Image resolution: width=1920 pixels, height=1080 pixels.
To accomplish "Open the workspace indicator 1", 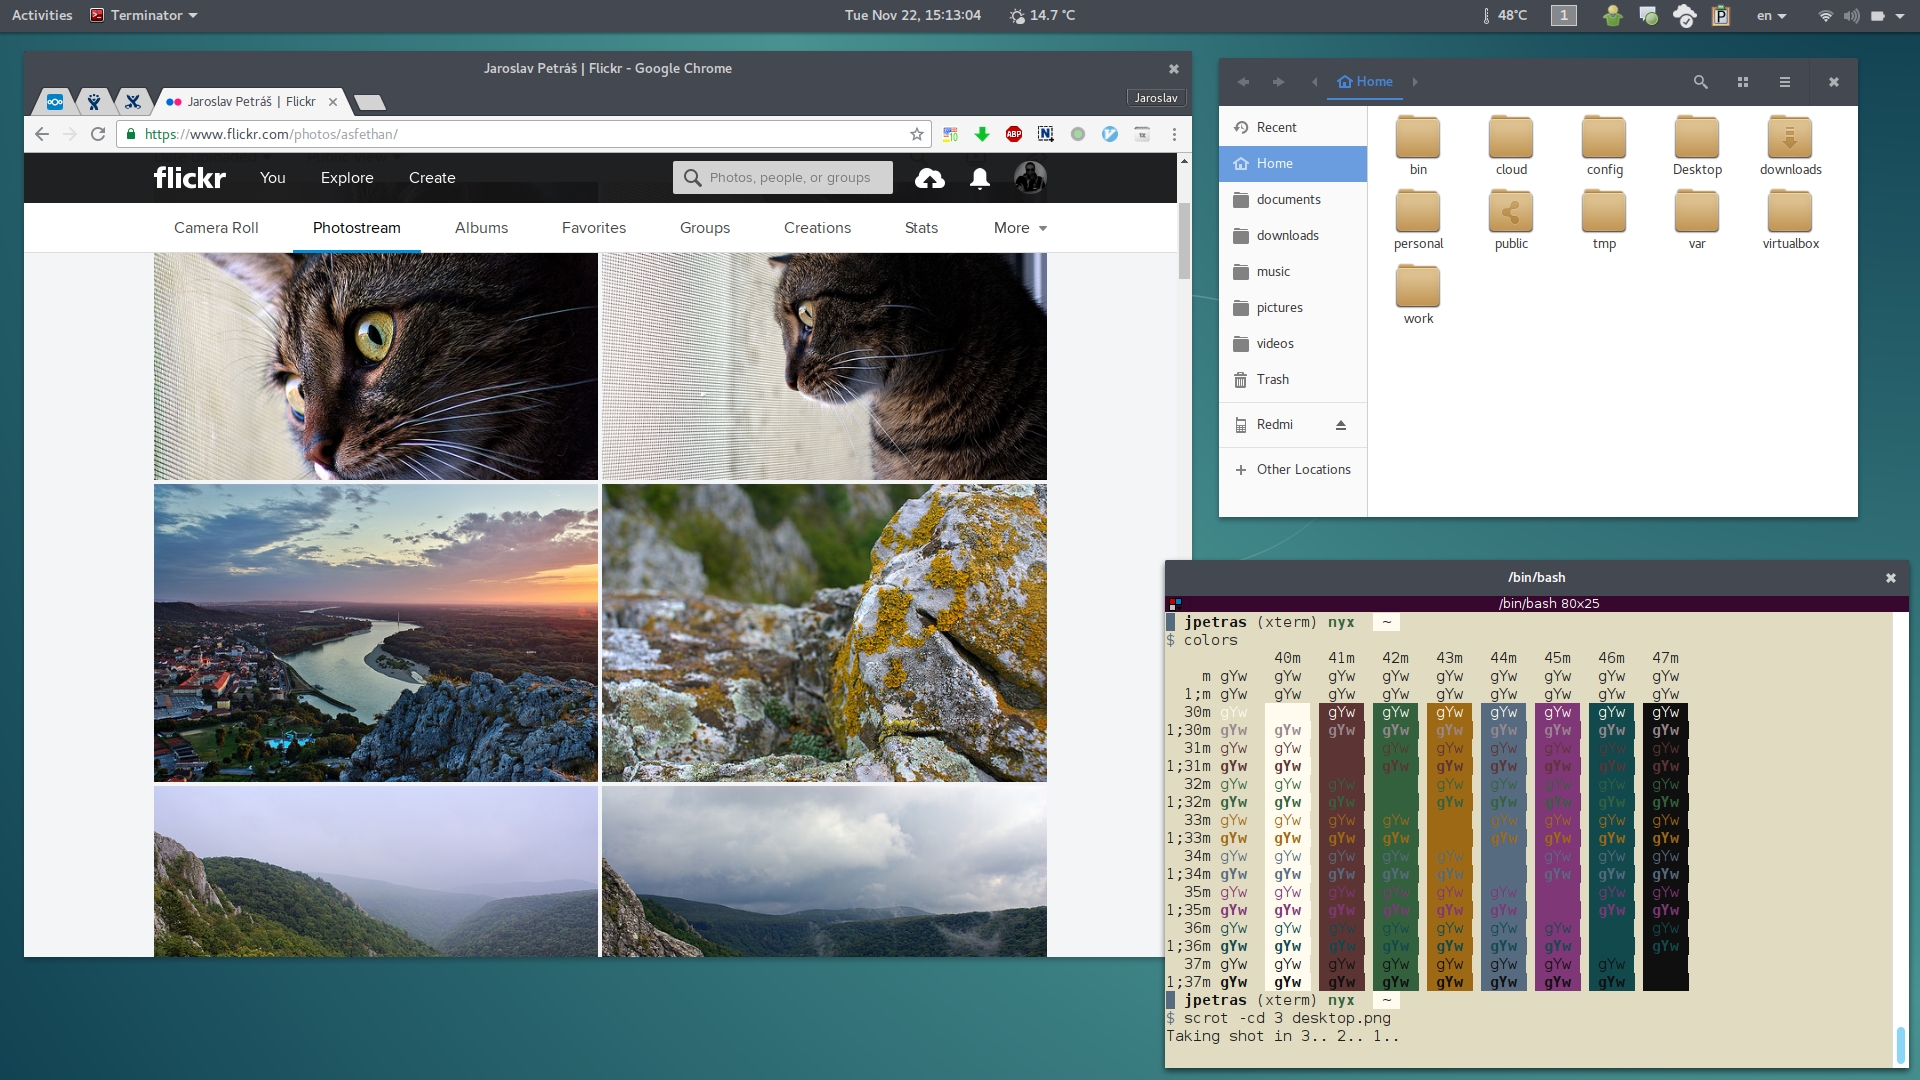I will coord(1564,15).
